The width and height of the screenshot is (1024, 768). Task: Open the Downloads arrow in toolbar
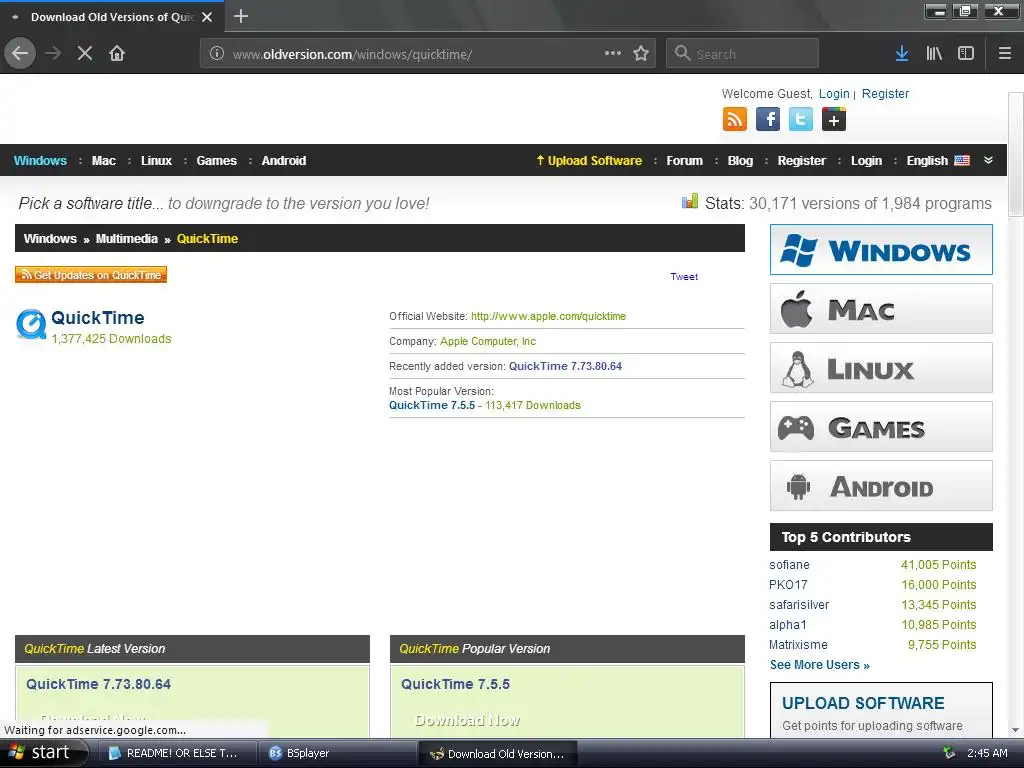(902, 53)
